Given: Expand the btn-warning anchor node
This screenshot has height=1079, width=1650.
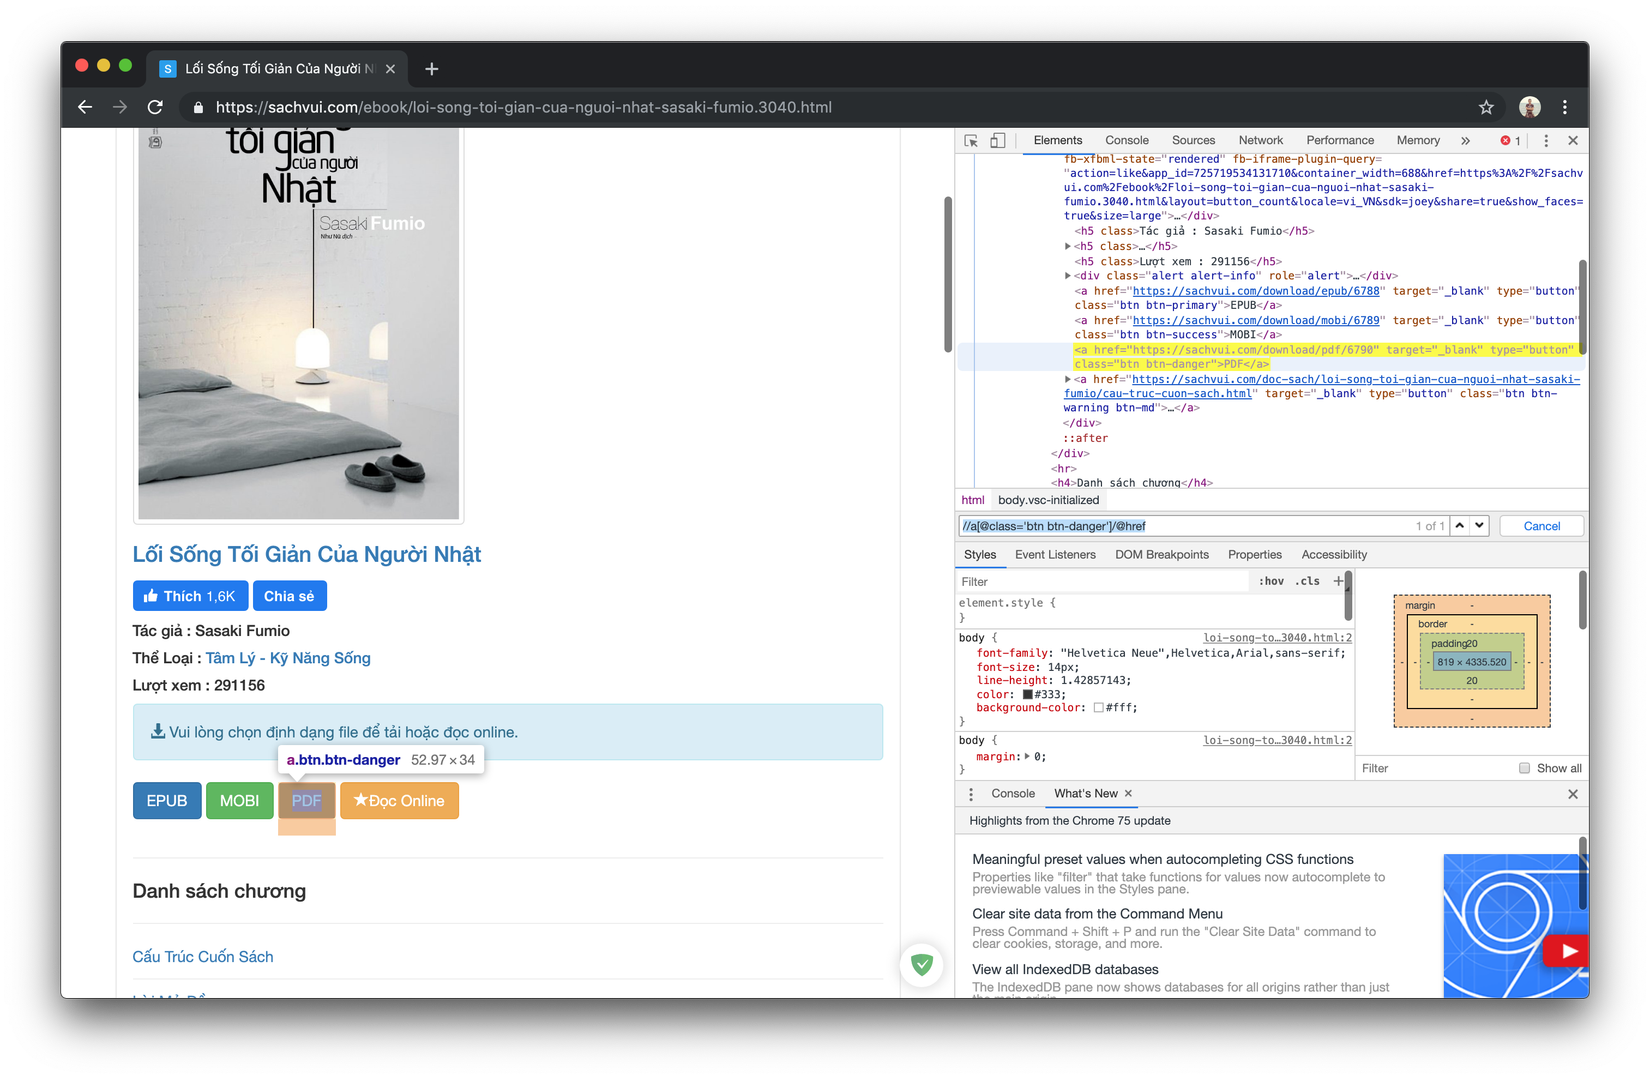Looking at the screenshot, I should [1068, 380].
